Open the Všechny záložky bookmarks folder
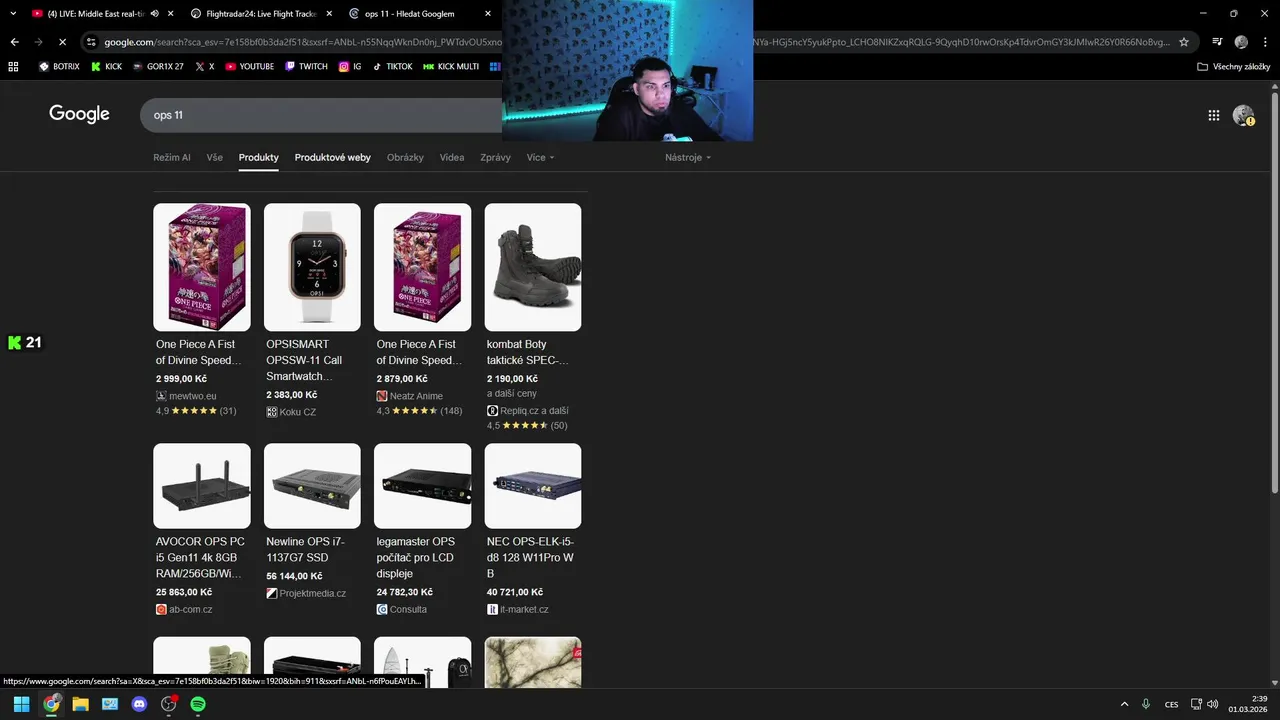The width and height of the screenshot is (1280, 720). 1234,67
